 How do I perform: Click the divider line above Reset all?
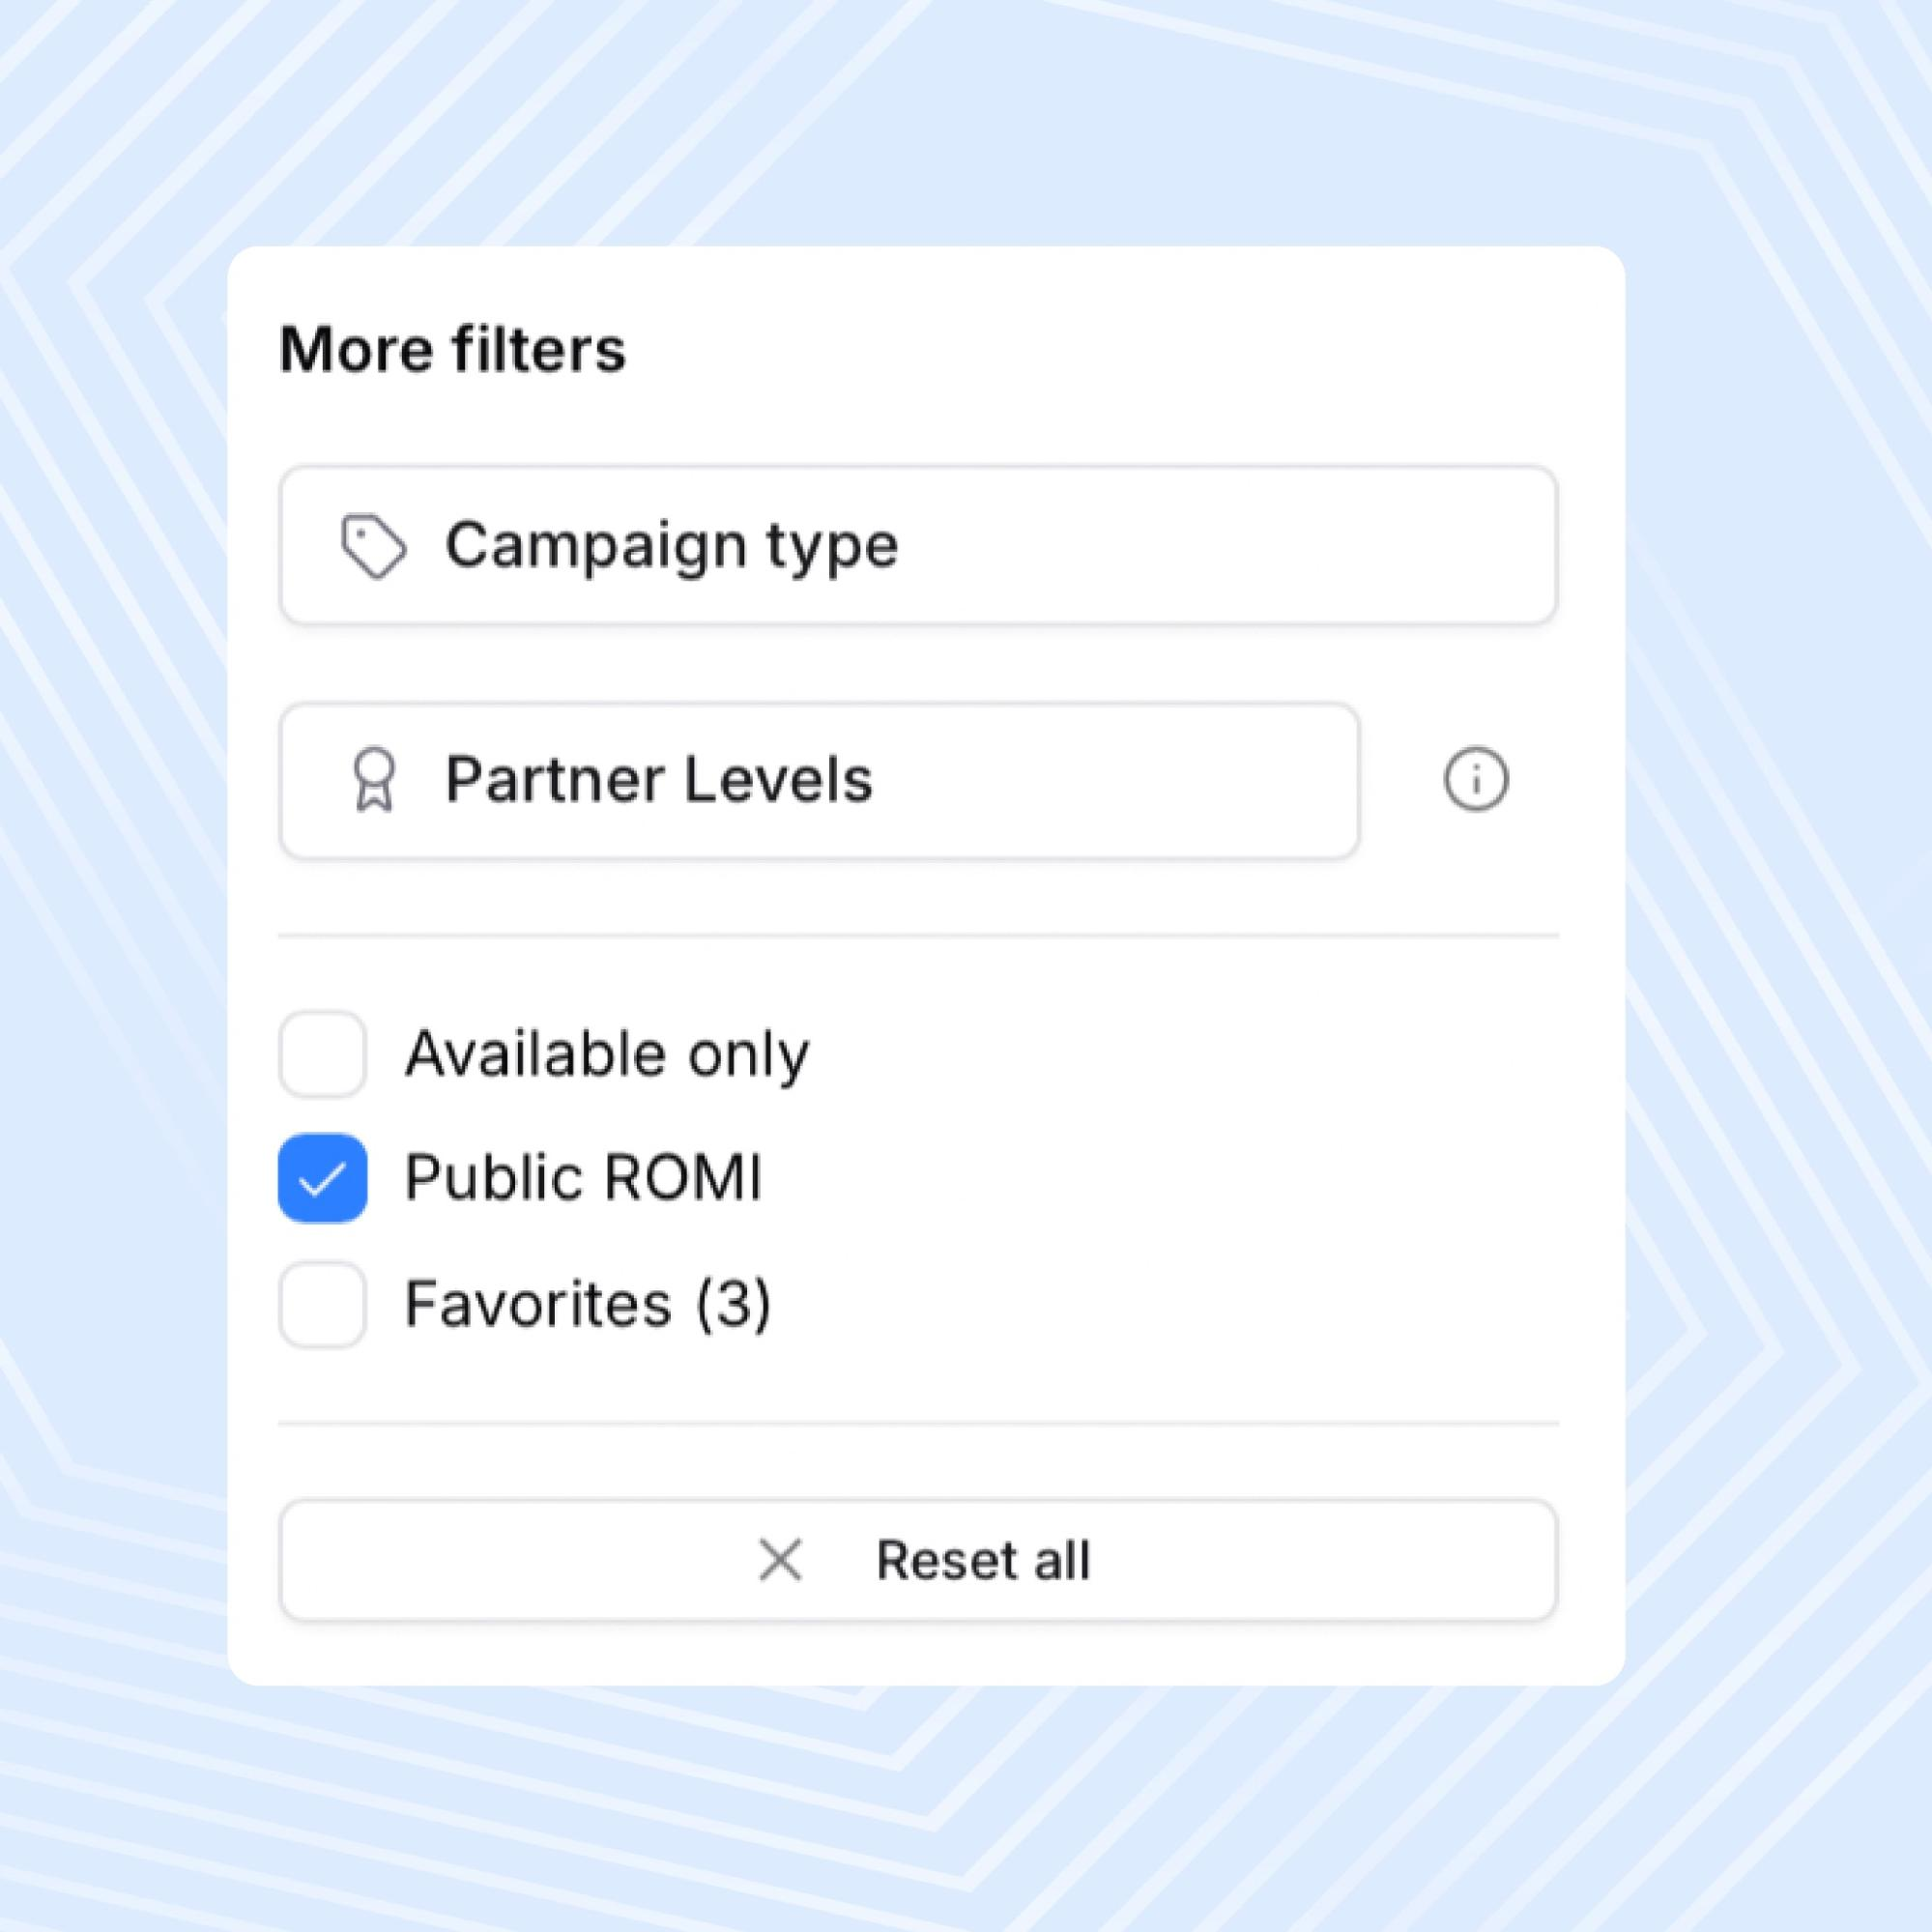click(x=918, y=1422)
